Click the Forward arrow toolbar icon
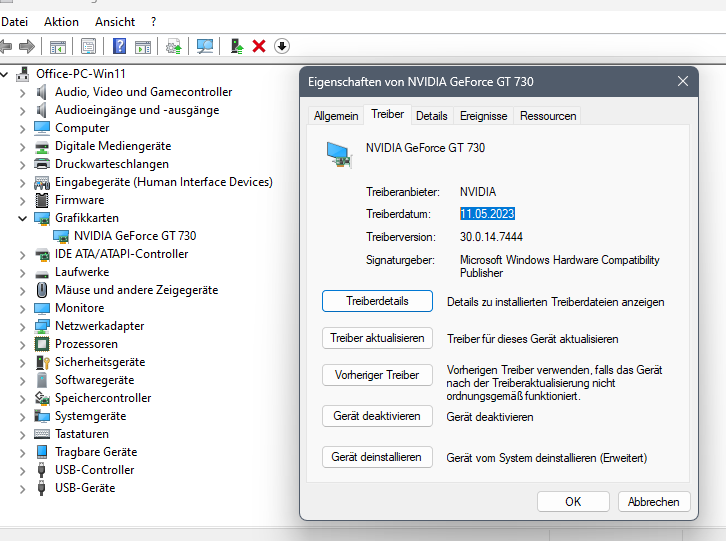 point(27,46)
